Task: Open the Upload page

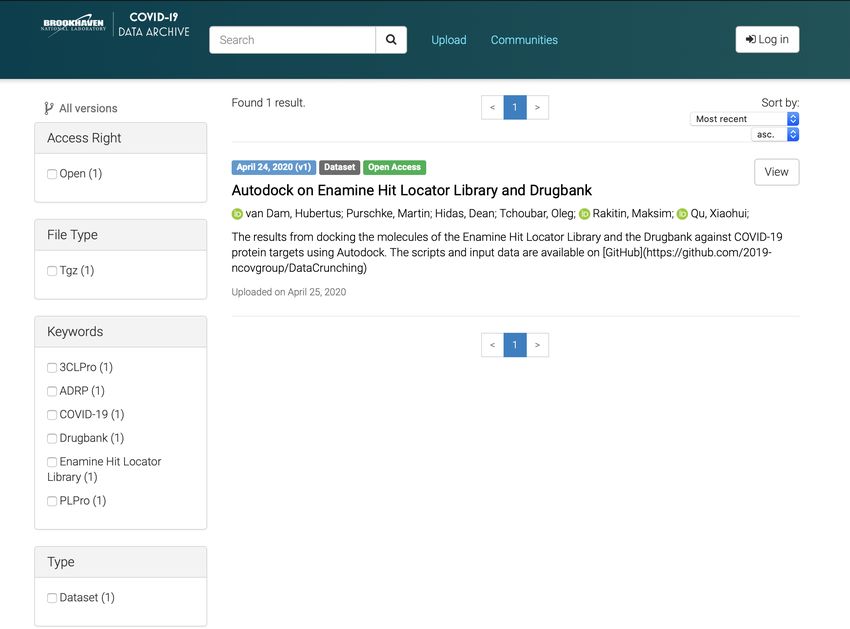Action: click(449, 40)
